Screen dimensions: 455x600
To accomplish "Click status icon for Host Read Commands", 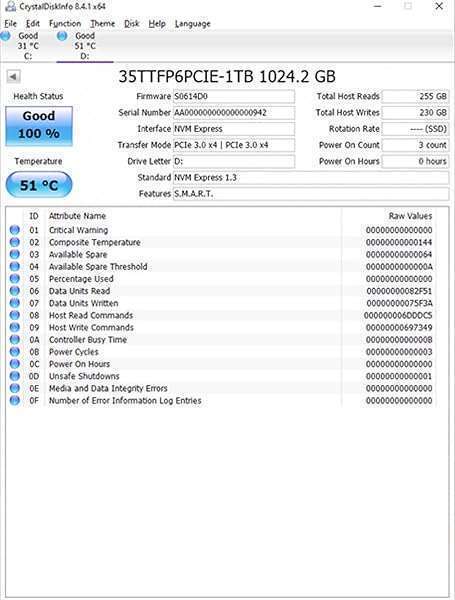I will pos(15,315).
